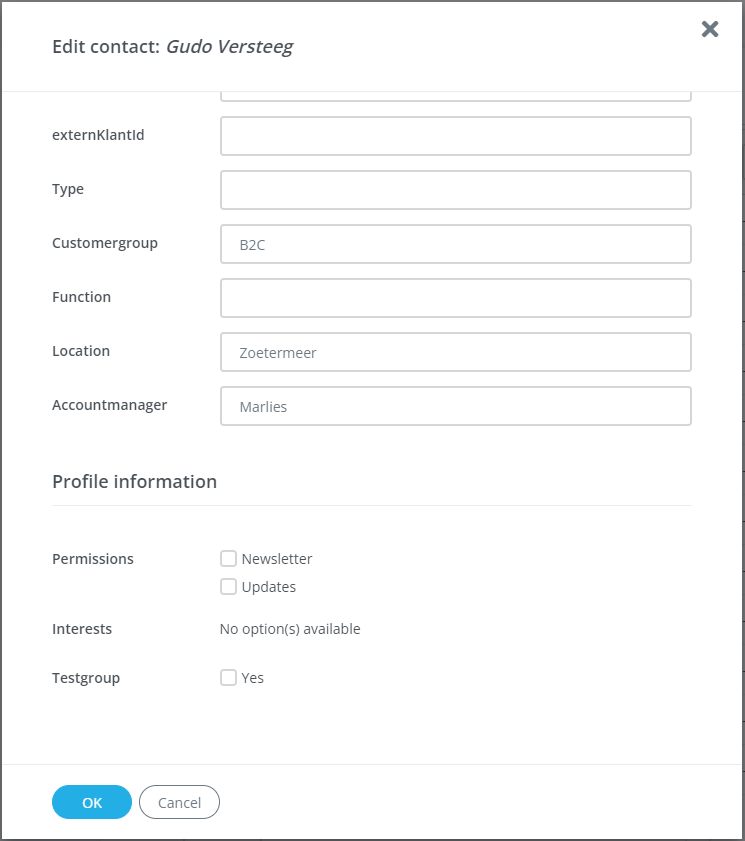Click the Profile information heading

134,481
